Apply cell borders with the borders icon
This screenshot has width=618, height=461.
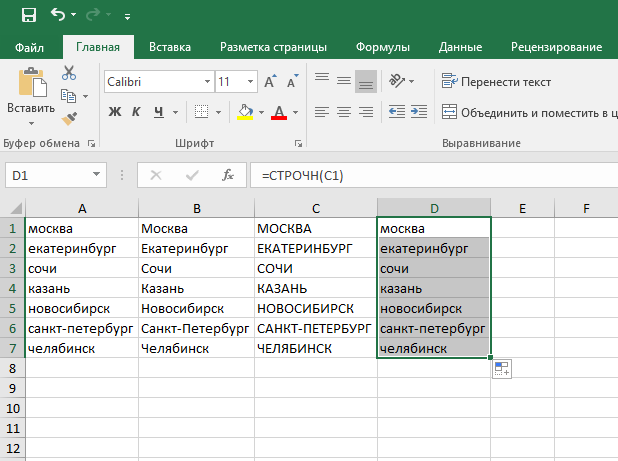point(201,112)
